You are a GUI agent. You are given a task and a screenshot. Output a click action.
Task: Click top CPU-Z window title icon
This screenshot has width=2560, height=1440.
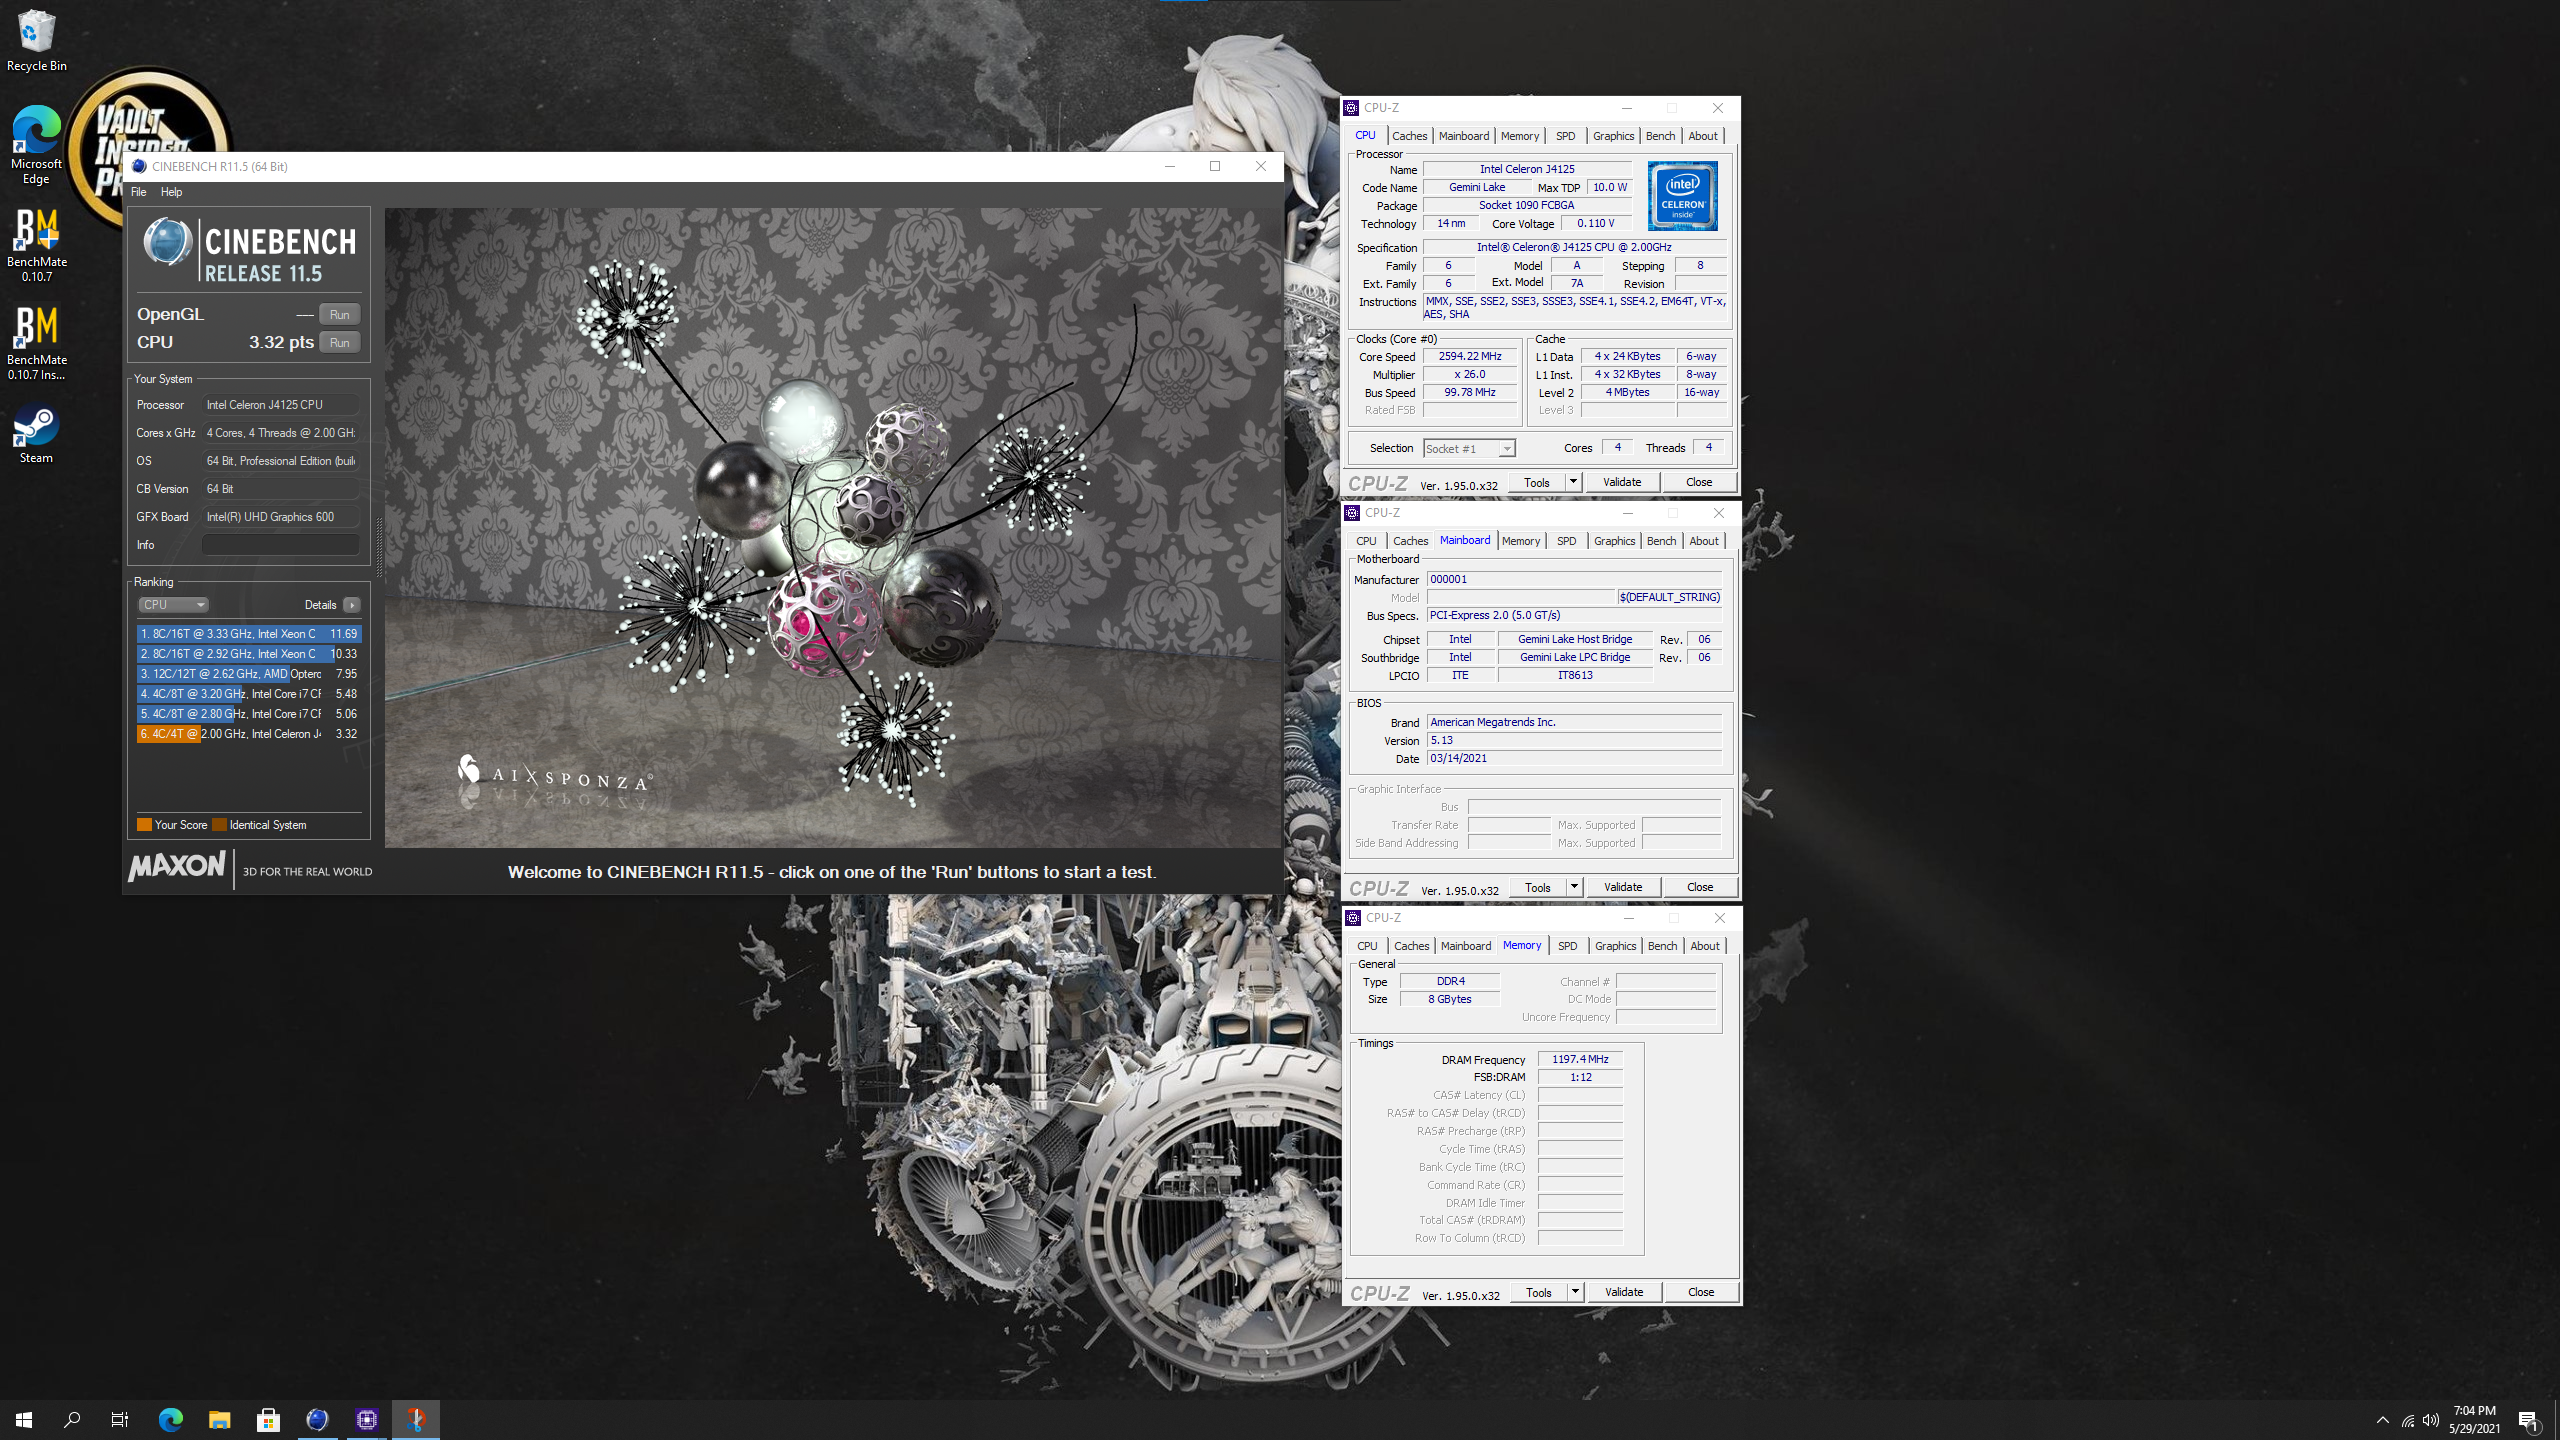coord(1352,108)
